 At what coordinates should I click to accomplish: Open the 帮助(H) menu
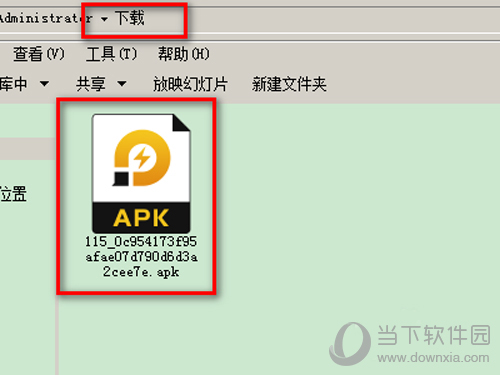[184, 54]
